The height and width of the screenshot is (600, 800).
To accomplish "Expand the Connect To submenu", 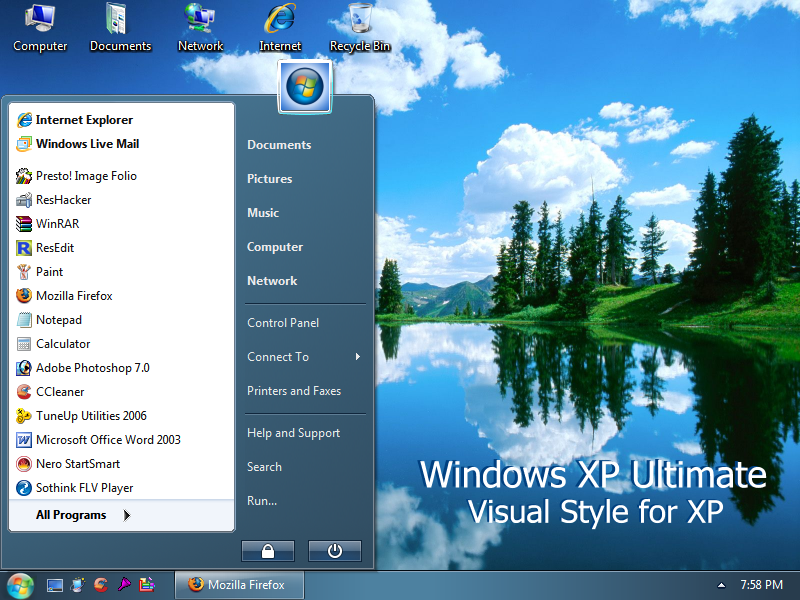I will [x=277, y=356].
